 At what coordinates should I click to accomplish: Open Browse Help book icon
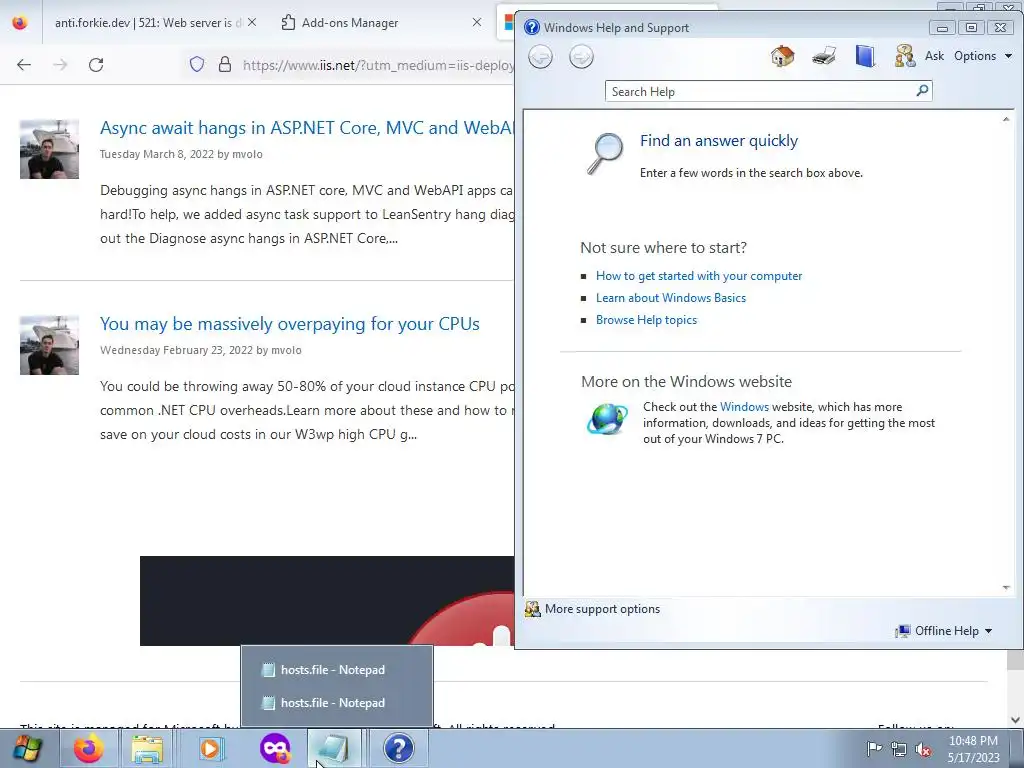865,56
